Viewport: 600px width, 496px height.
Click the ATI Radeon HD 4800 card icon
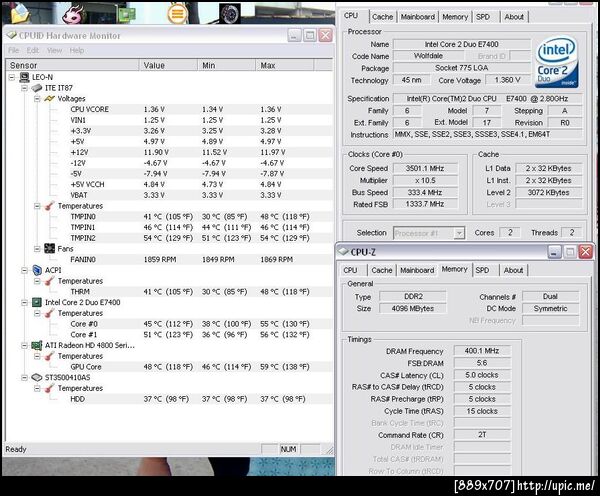pyautogui.click(x=37, y=345)
